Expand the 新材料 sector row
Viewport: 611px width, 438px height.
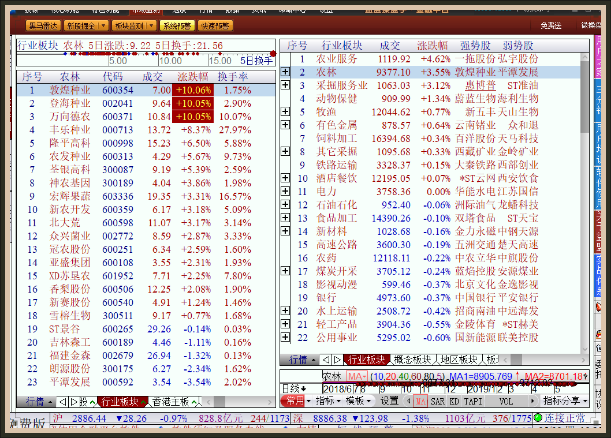(286, 231)
